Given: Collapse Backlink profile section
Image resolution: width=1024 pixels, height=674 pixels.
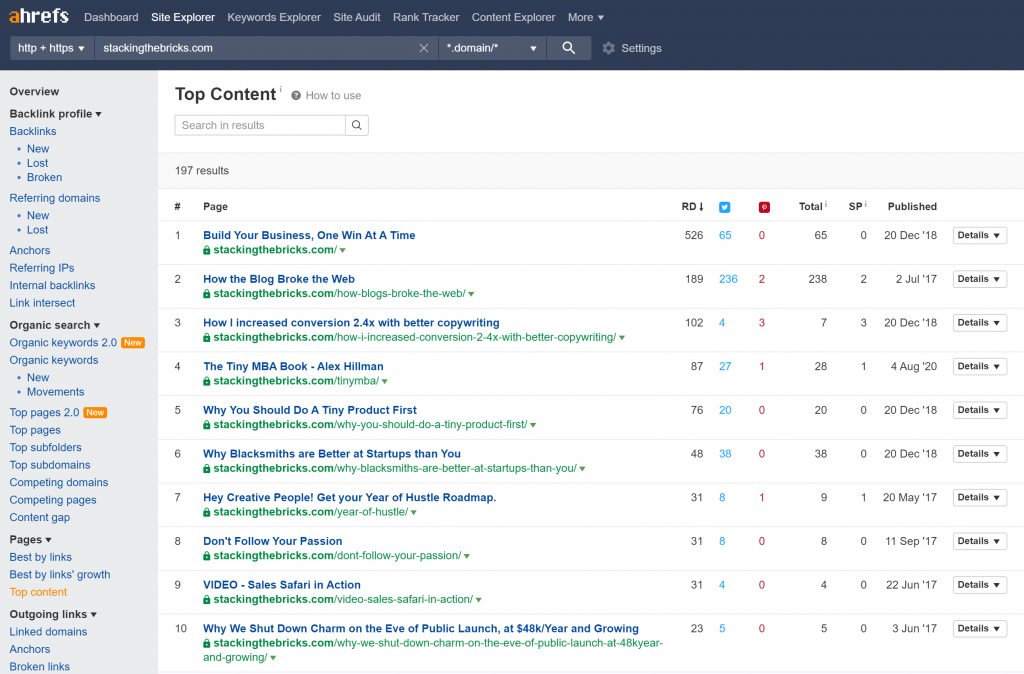Looking at the screenshot, I should [x=56, y=114].
